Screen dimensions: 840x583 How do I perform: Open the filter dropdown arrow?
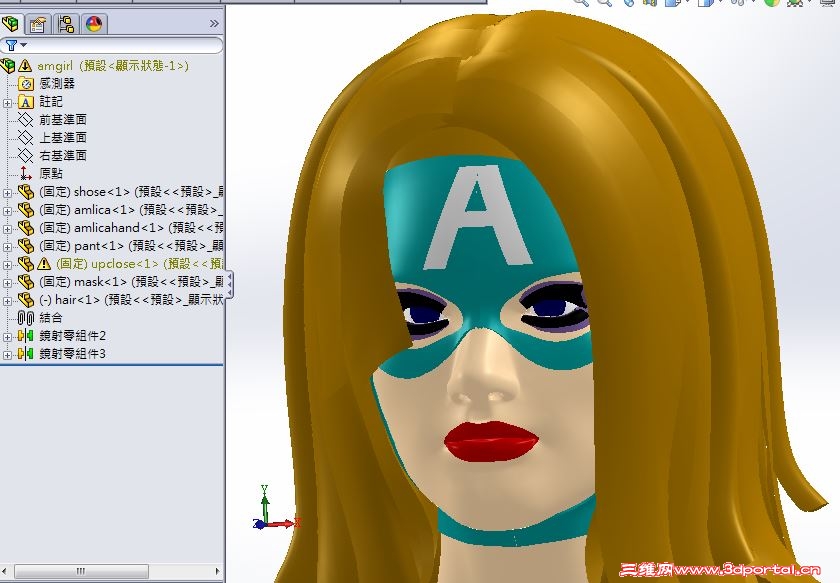click(x=23, y=45)
